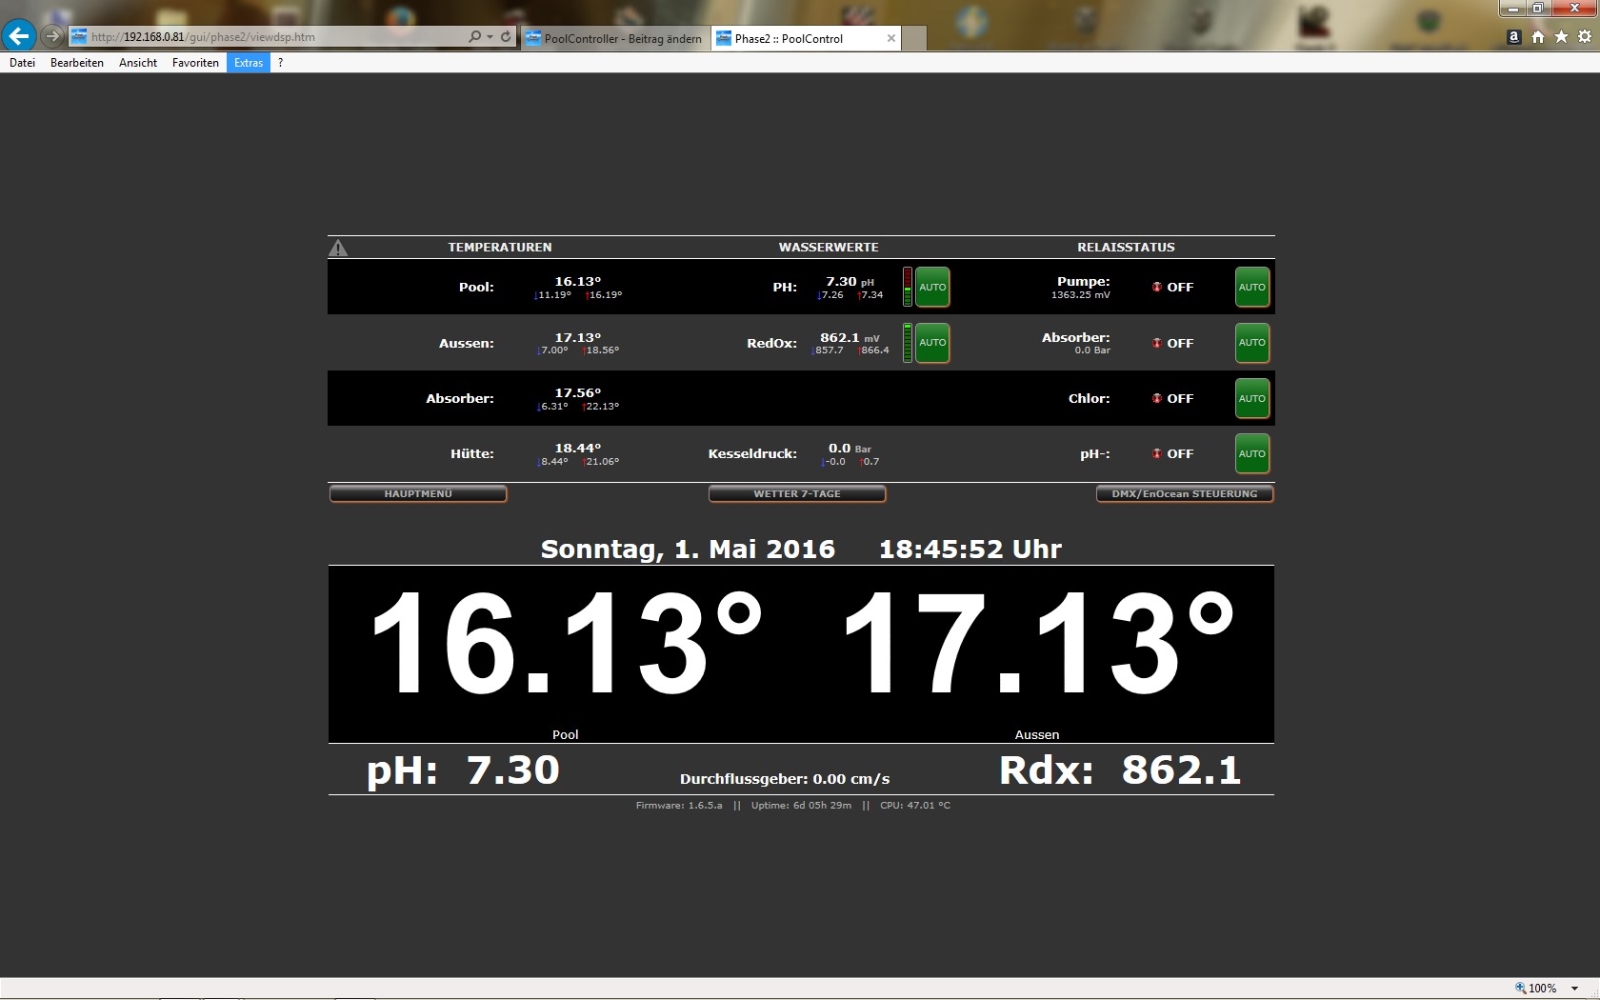Image resolution: width=1600 pixels, height=1000 pixels.
Task: Click the Uptime 6d 05h 29m text
Action: (x=801, y=805)
